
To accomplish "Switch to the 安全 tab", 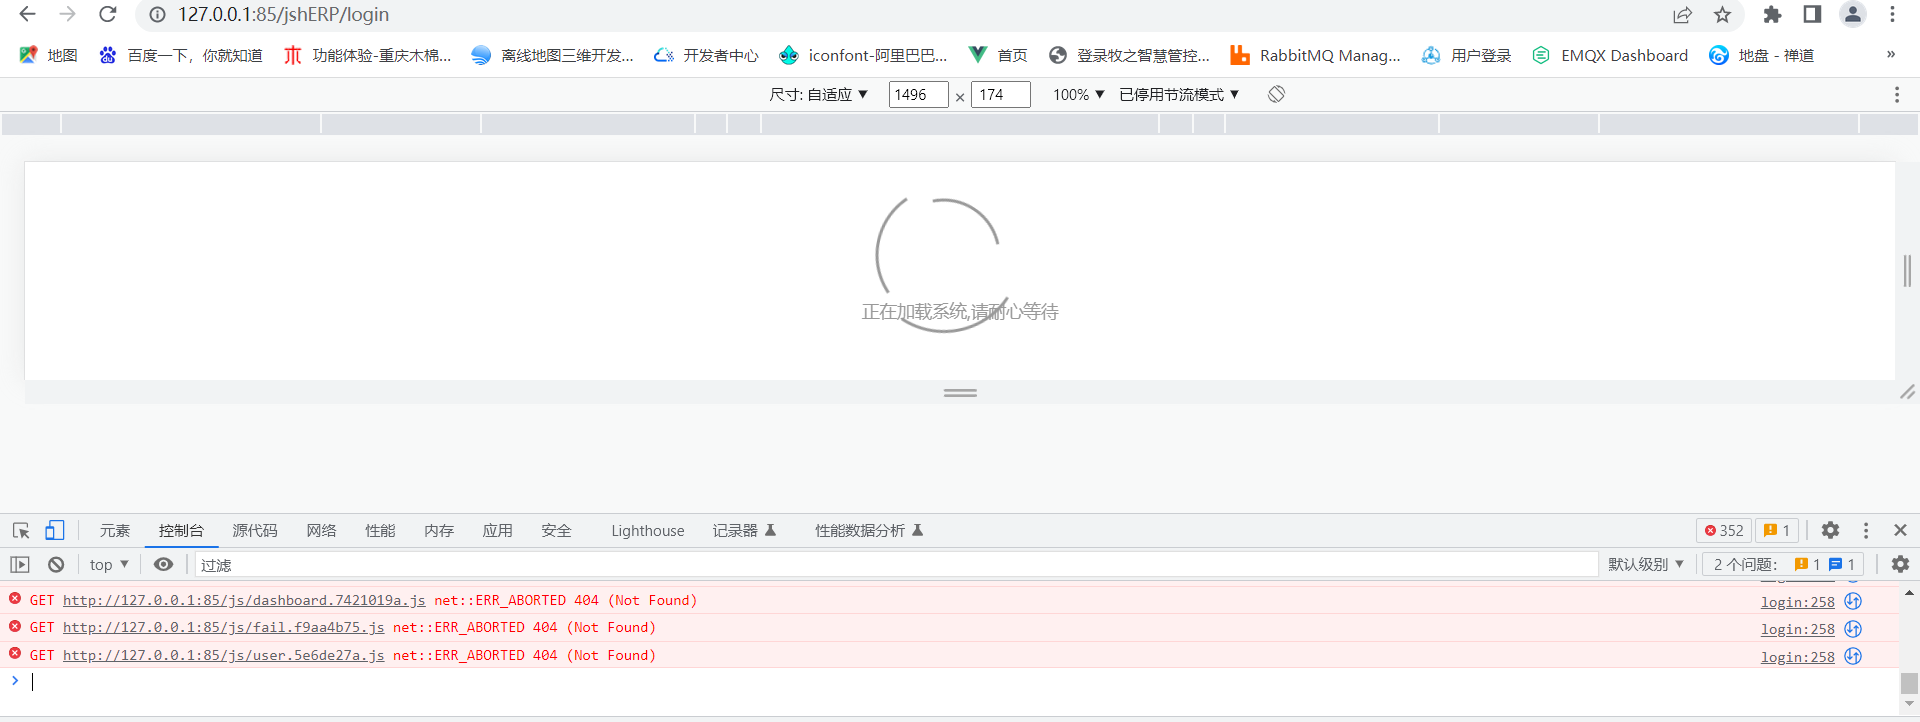I will click(556, 530).
